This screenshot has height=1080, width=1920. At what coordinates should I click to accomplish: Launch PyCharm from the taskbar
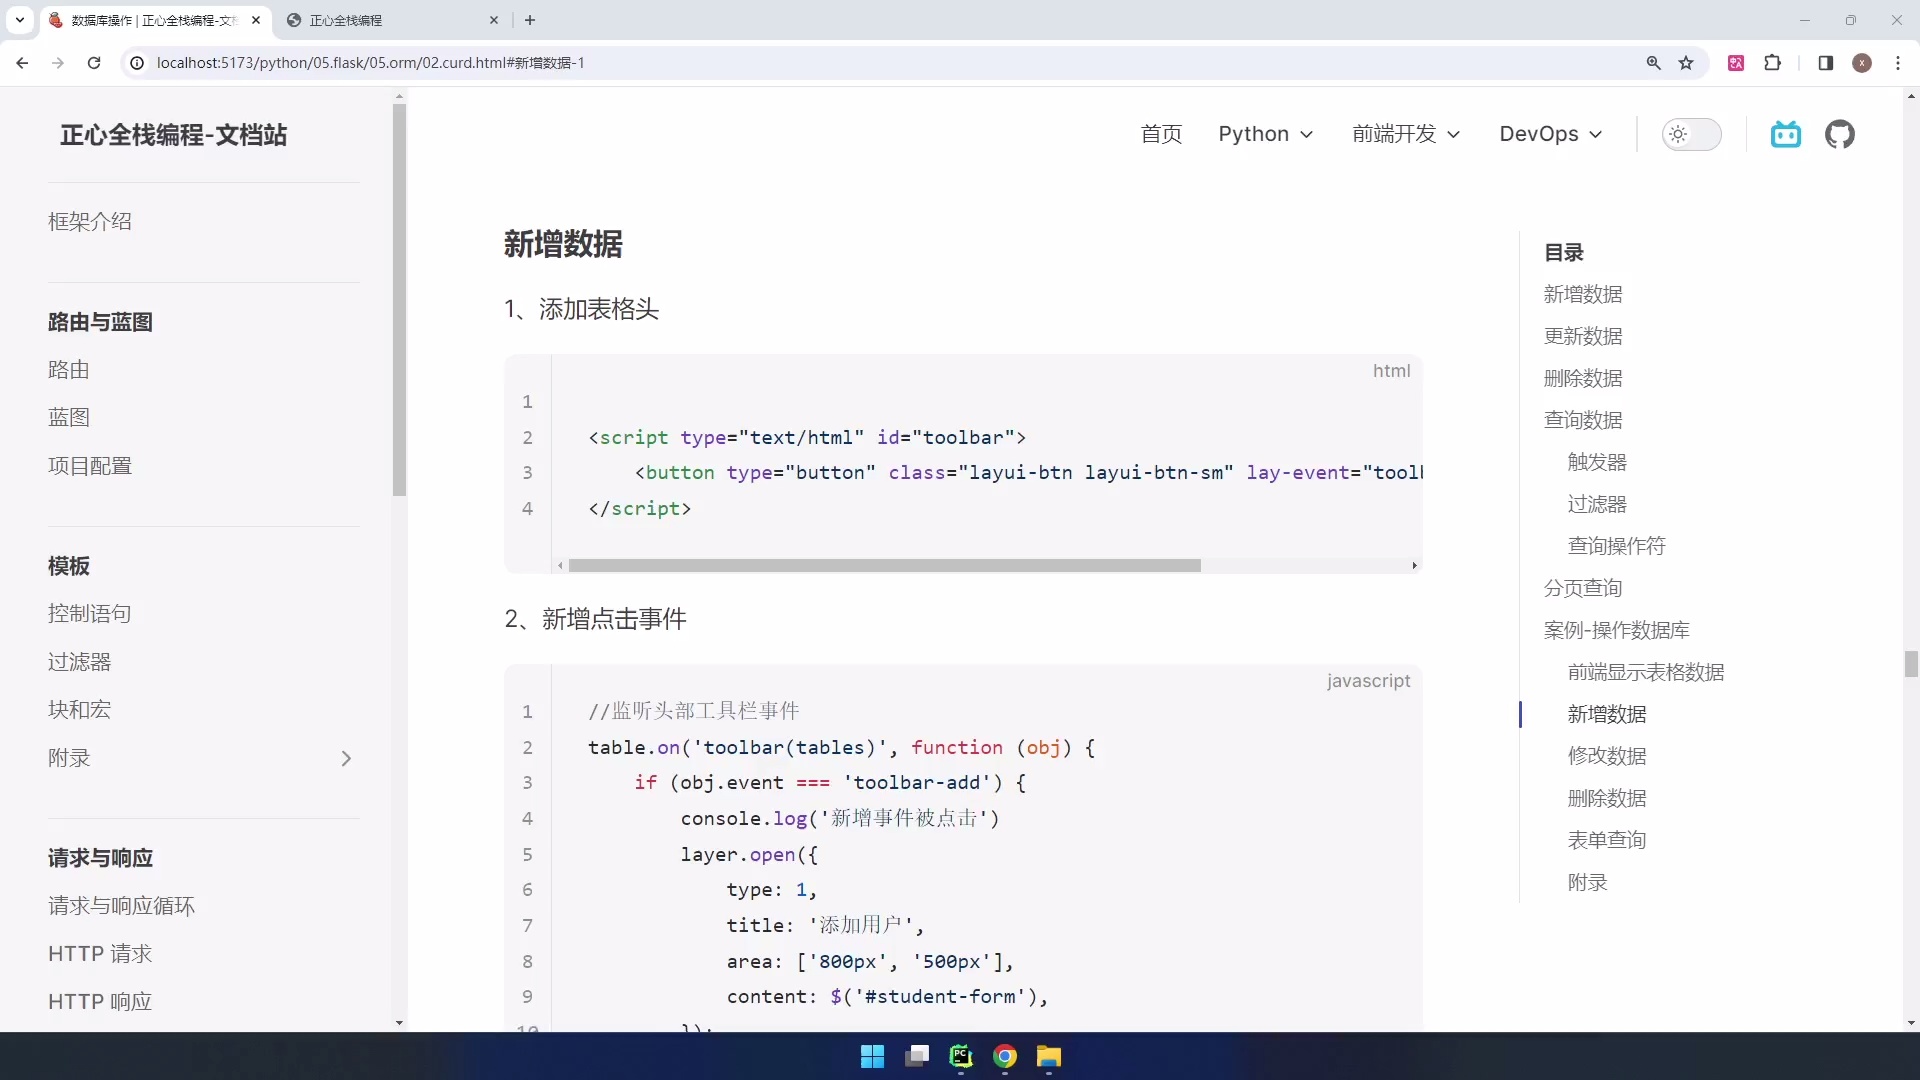961,1057
